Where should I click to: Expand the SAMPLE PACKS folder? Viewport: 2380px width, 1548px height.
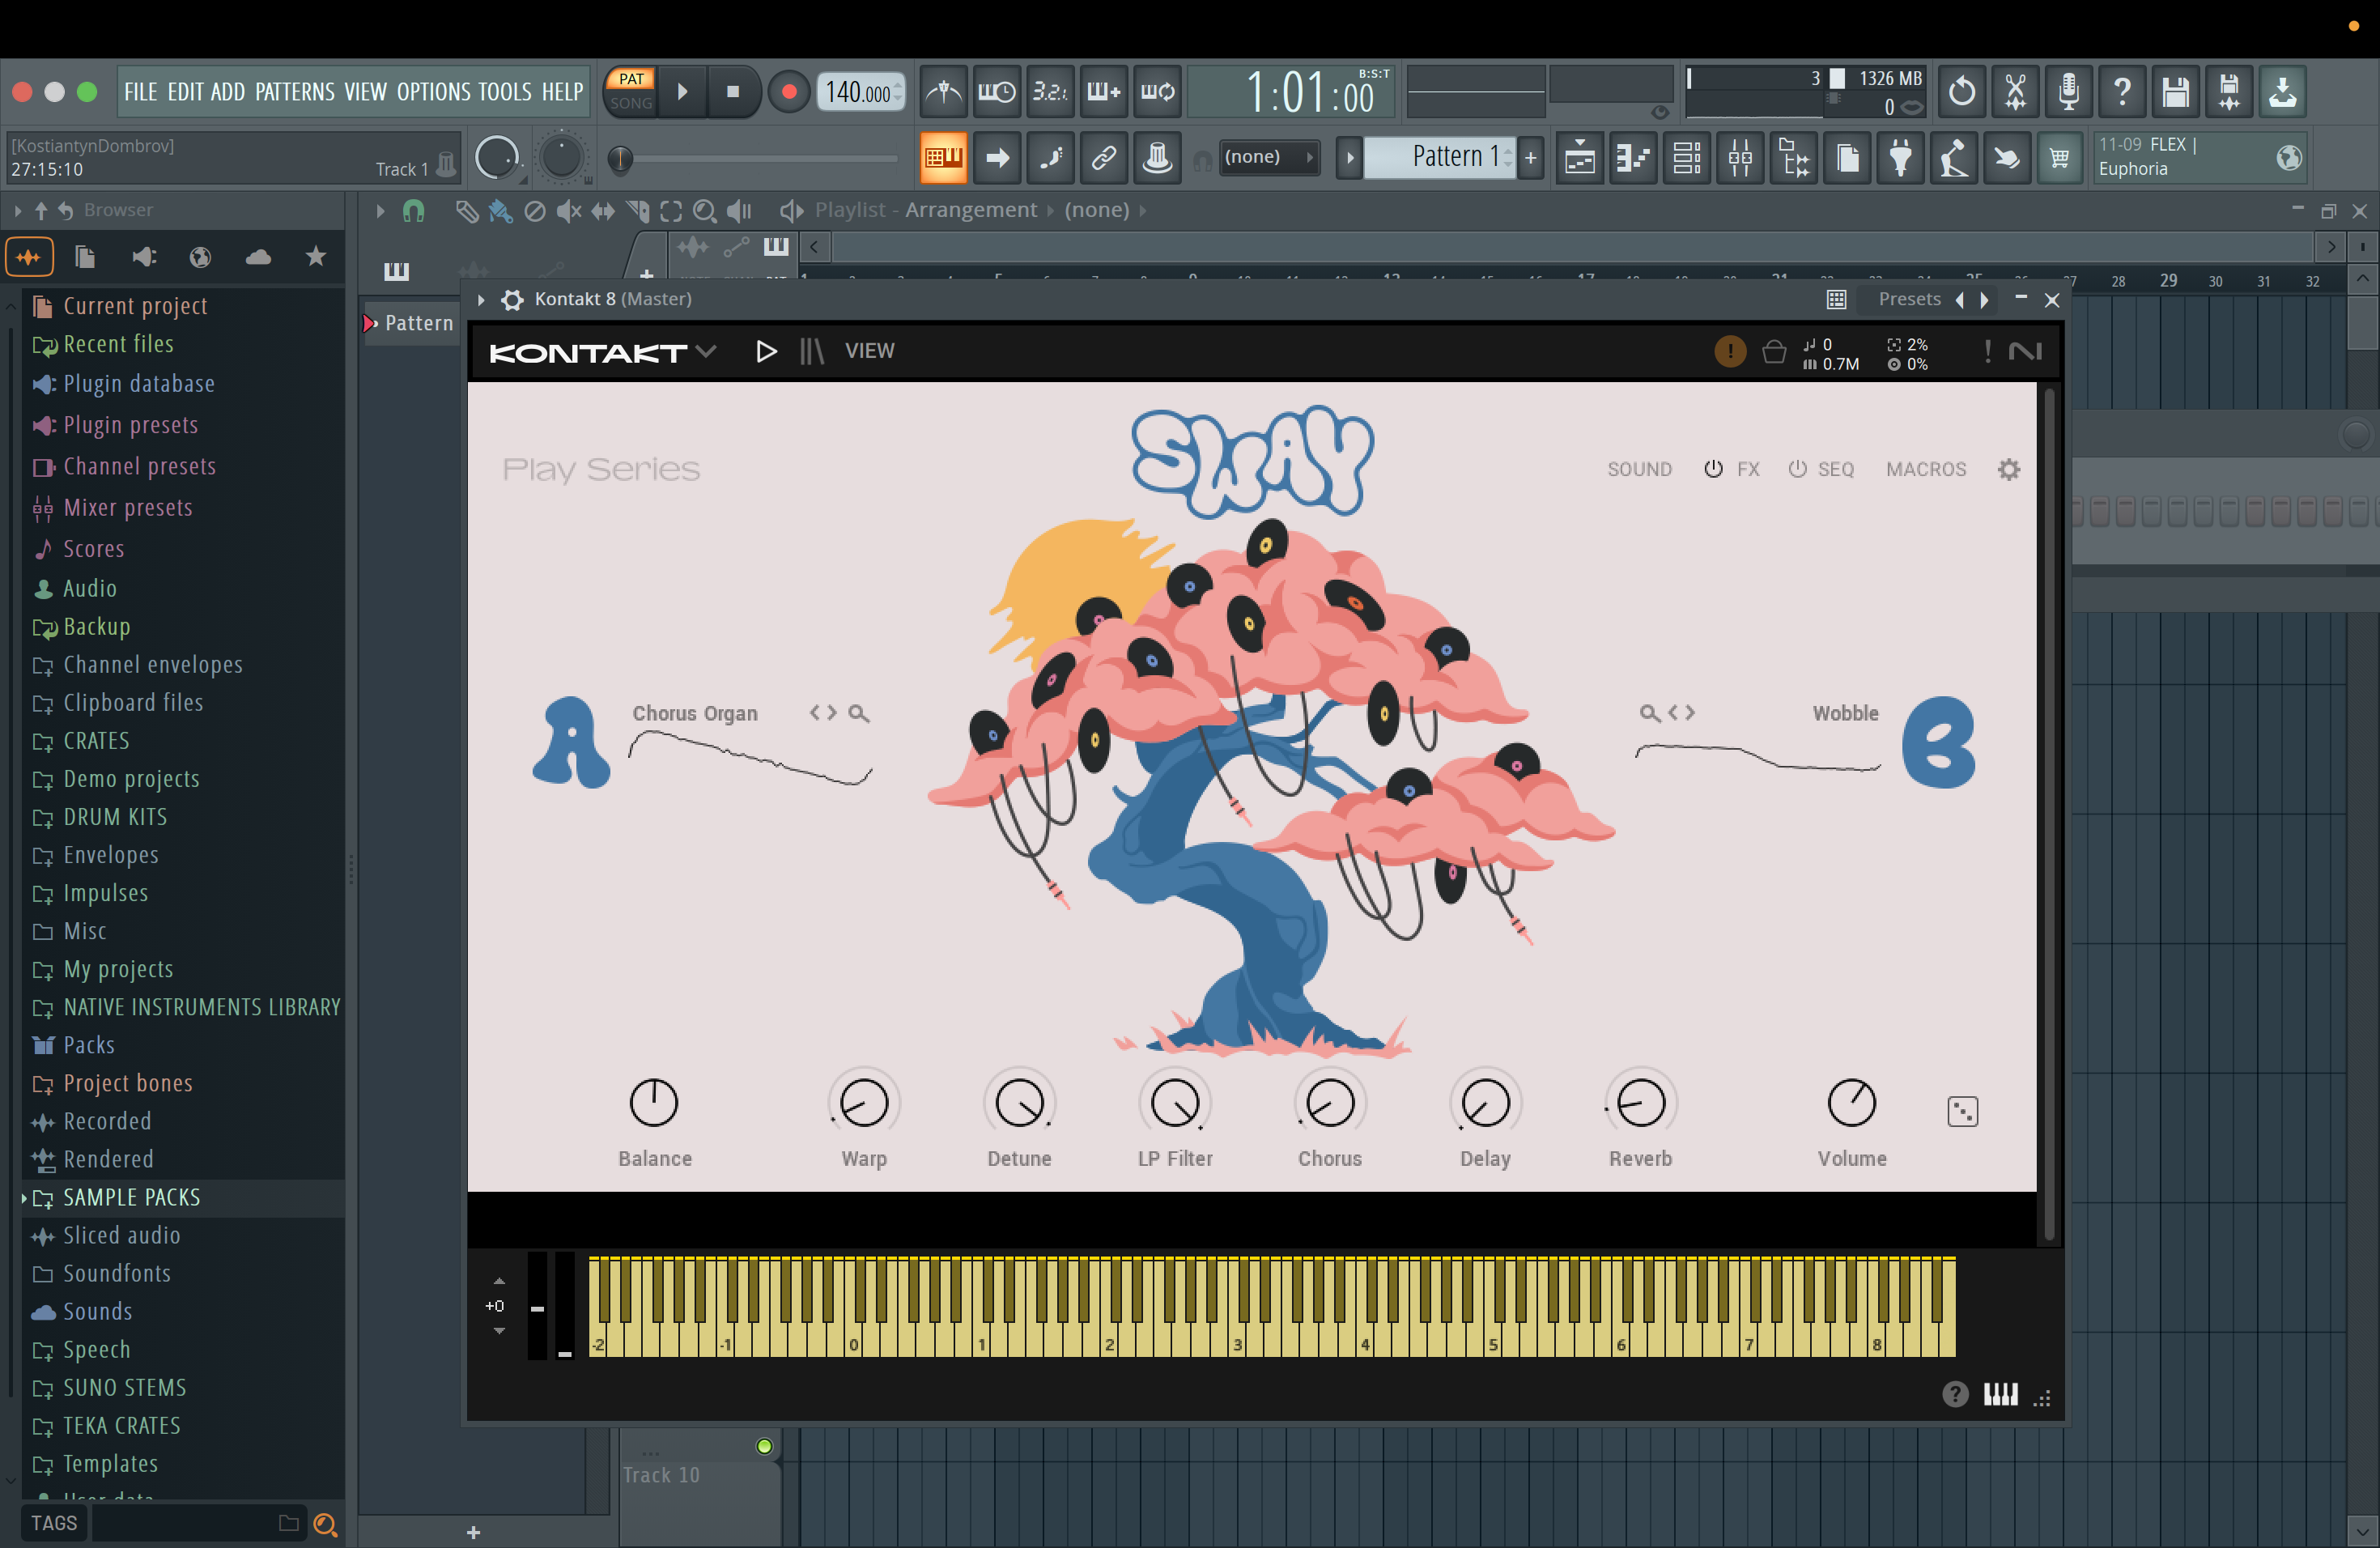click(131, 1197)
